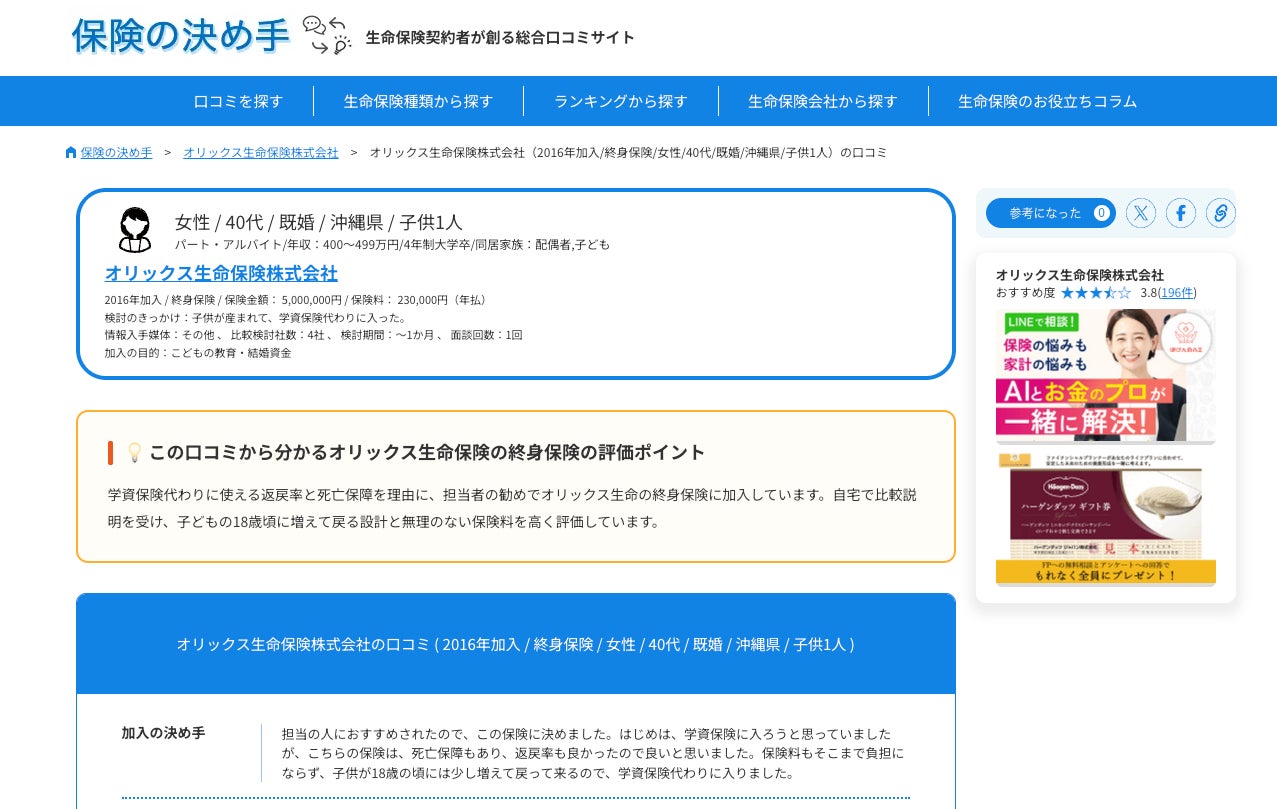
Task: Click パート・アルバイト/年収 profile detail line
Action: [392, 245]
